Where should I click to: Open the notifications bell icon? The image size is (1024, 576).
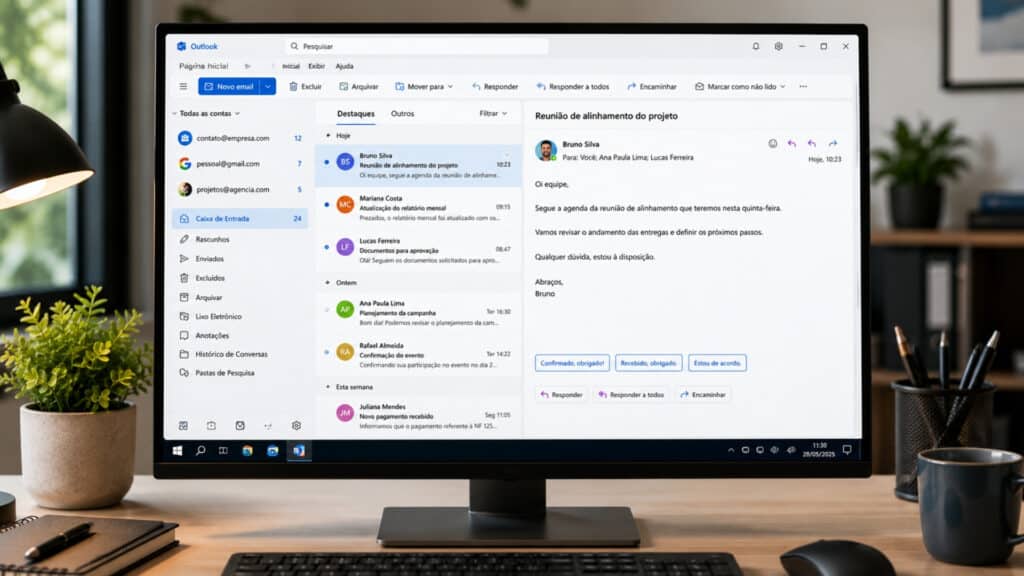point(756,46)
